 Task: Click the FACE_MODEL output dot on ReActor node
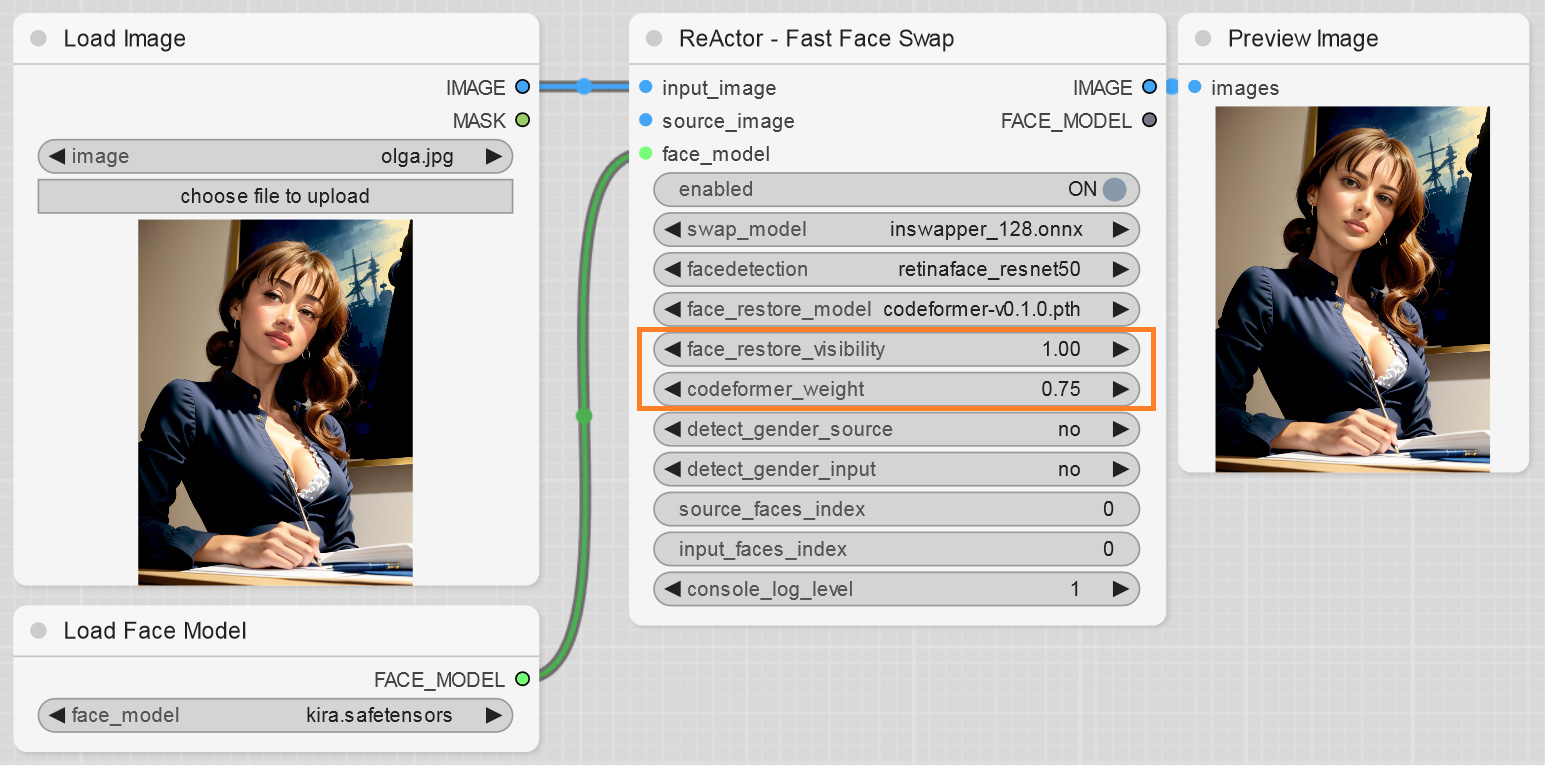[1149, 120]
